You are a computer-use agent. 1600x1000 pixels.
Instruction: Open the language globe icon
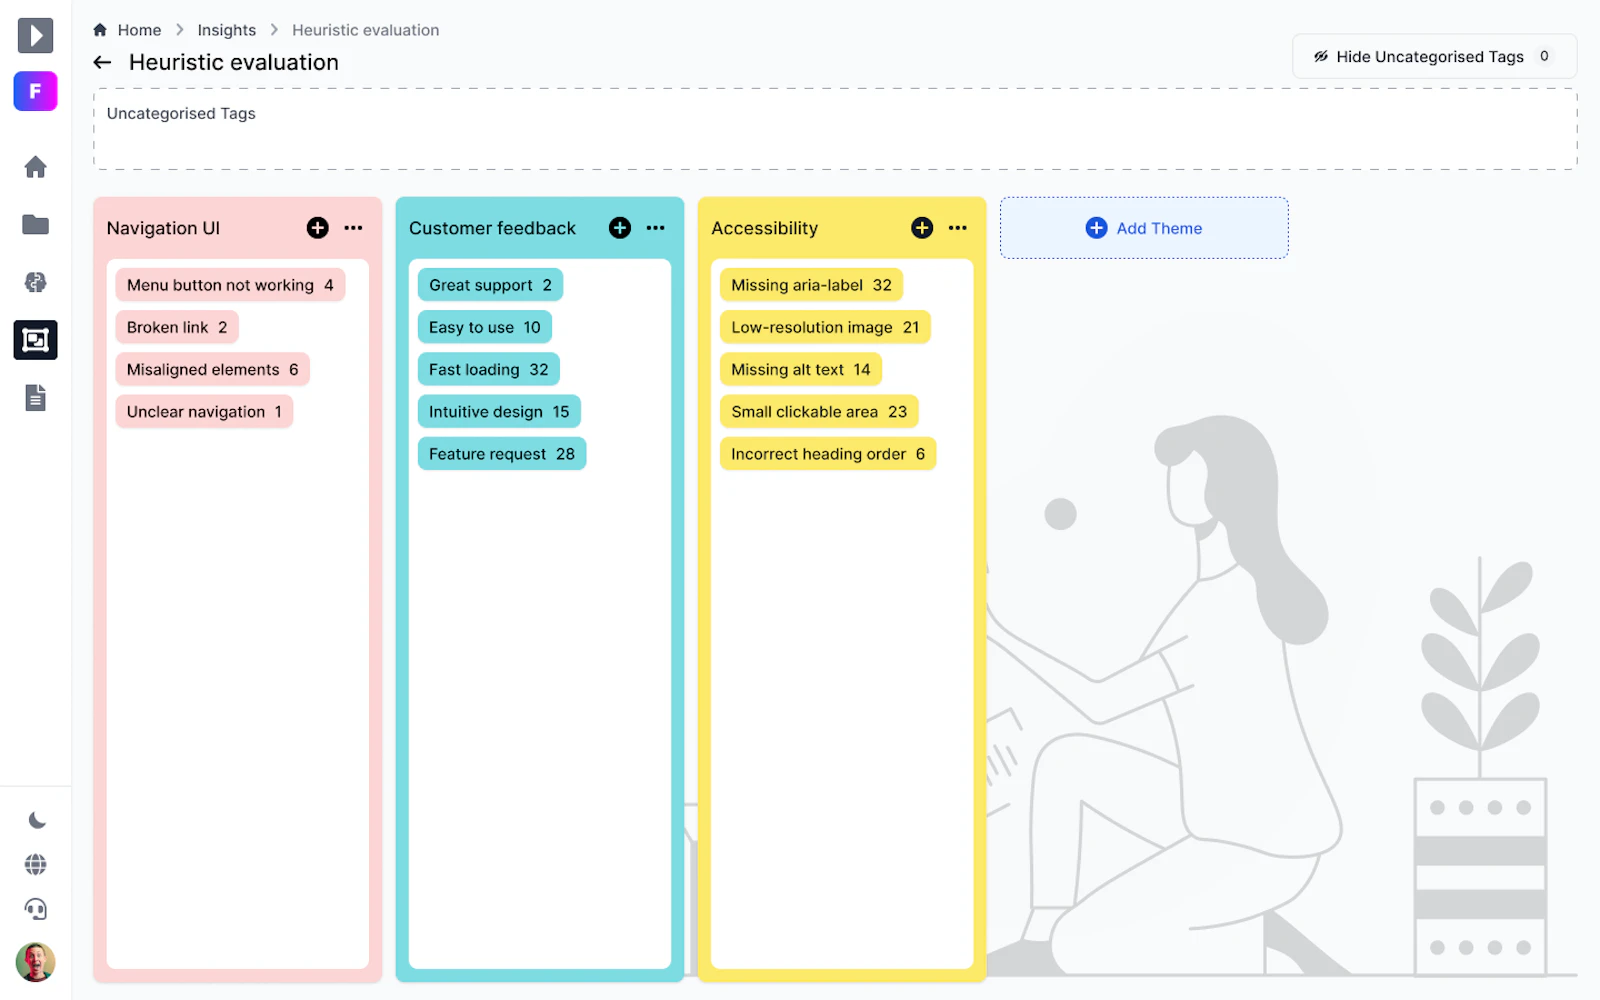coord(36,864)
